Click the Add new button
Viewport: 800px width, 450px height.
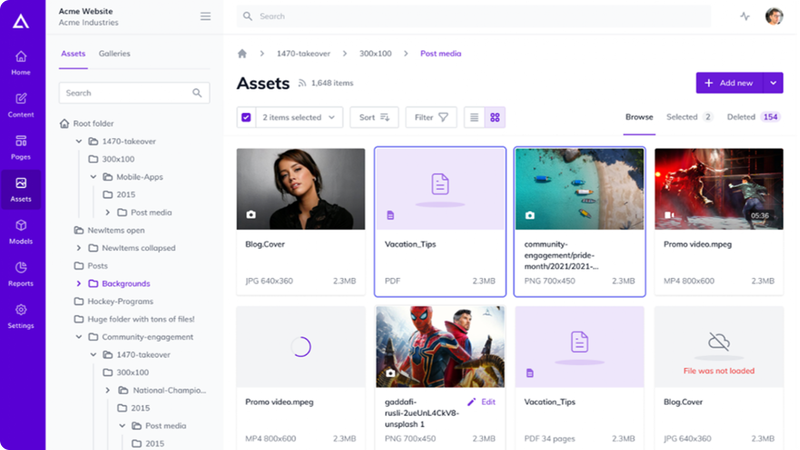[728, 83]
